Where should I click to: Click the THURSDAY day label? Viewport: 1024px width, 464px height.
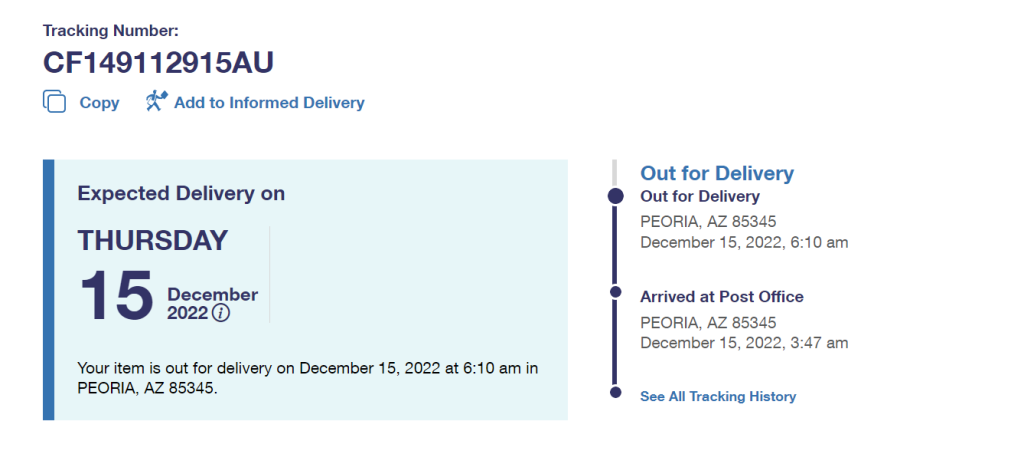[153, 240]
